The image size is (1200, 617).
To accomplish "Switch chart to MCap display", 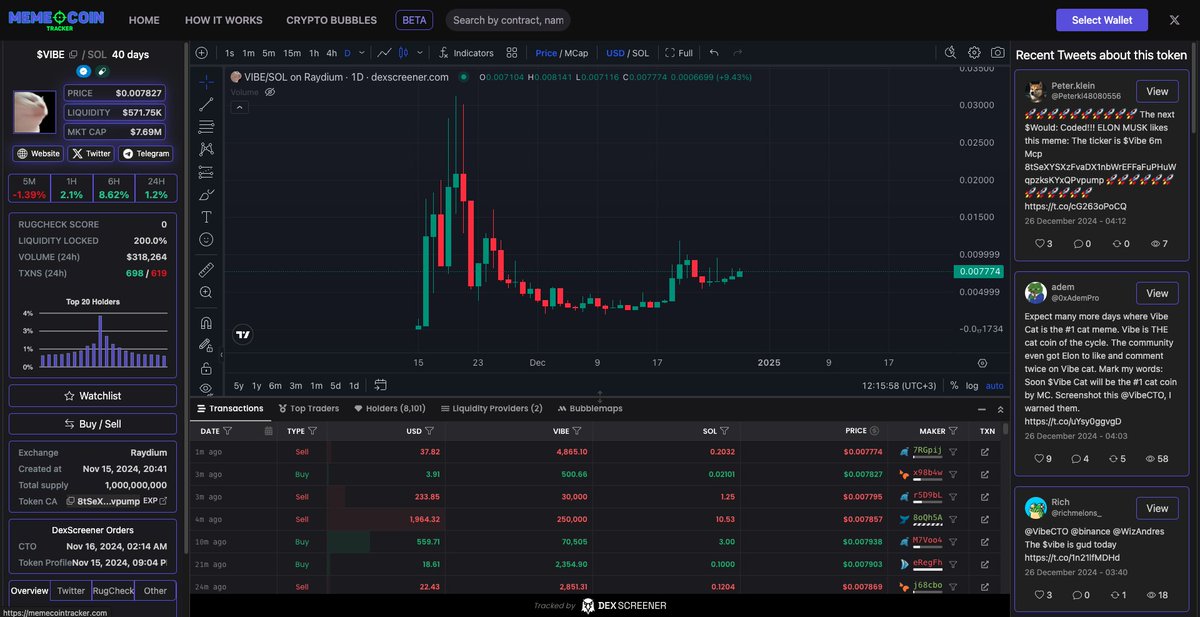I will click(576, 53).
